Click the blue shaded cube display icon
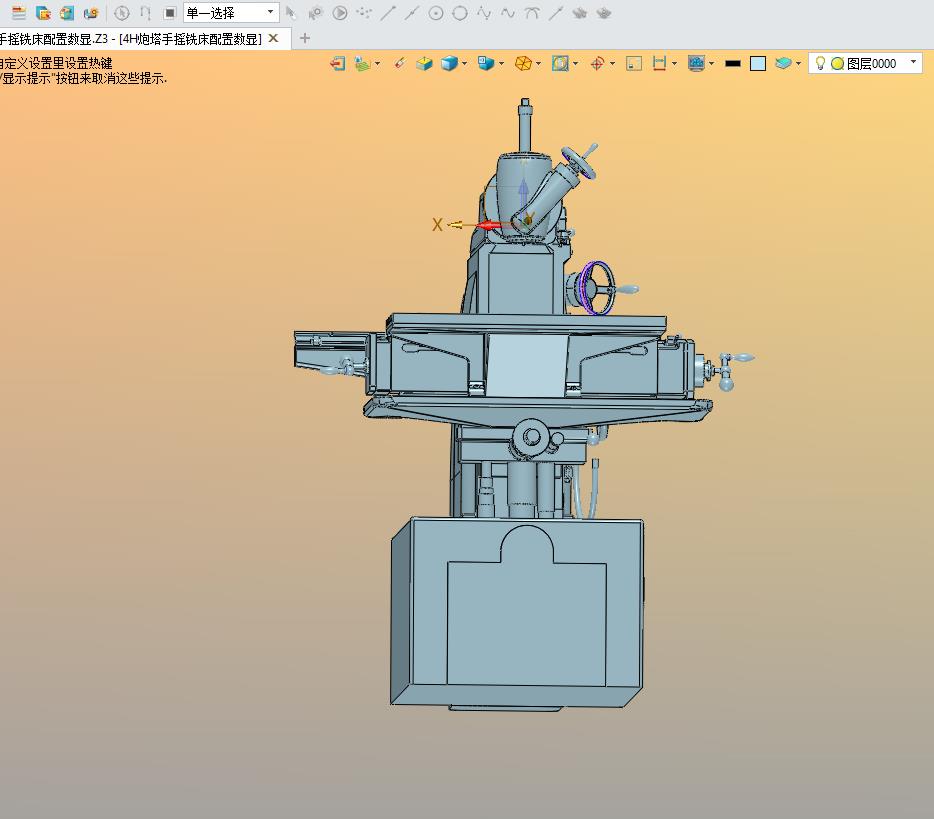Viewport: 934px width, 819px height. [x=449, y=63]
